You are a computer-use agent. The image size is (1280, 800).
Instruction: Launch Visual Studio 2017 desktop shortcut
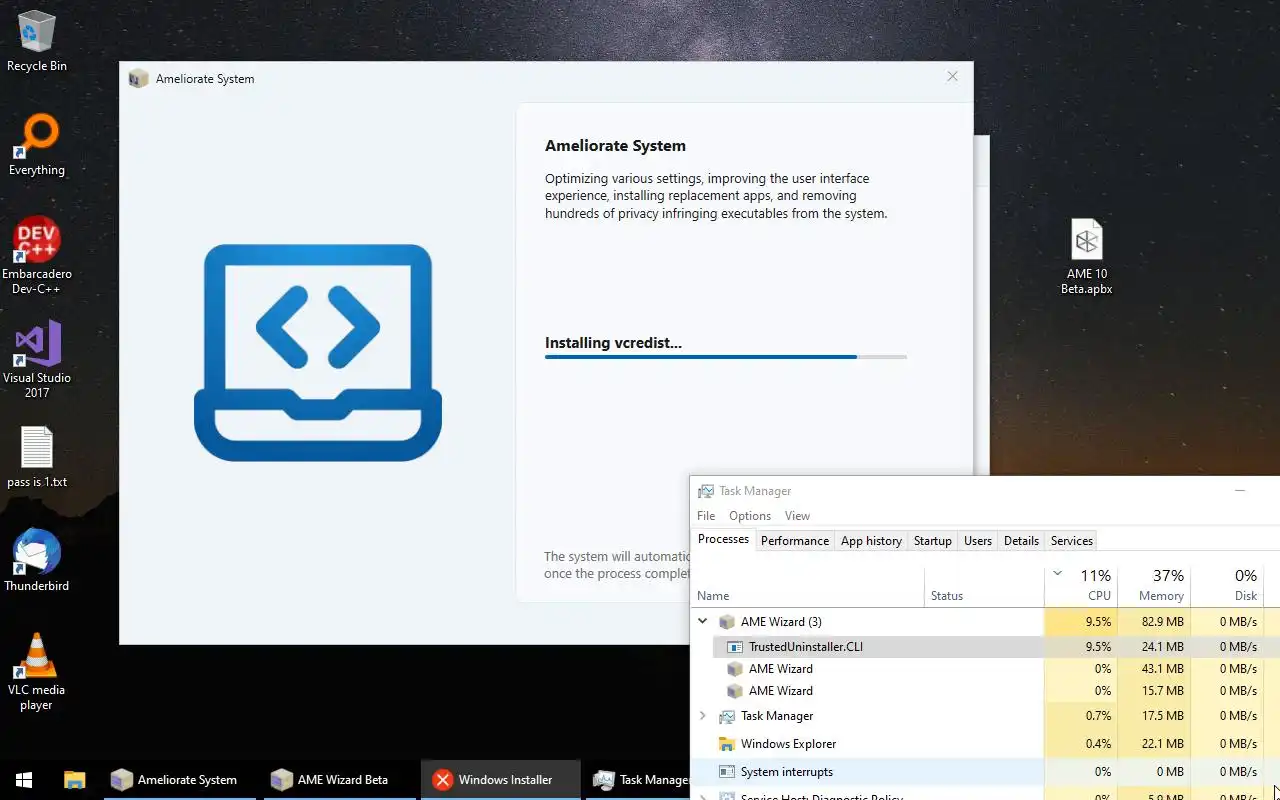point(37,360)
